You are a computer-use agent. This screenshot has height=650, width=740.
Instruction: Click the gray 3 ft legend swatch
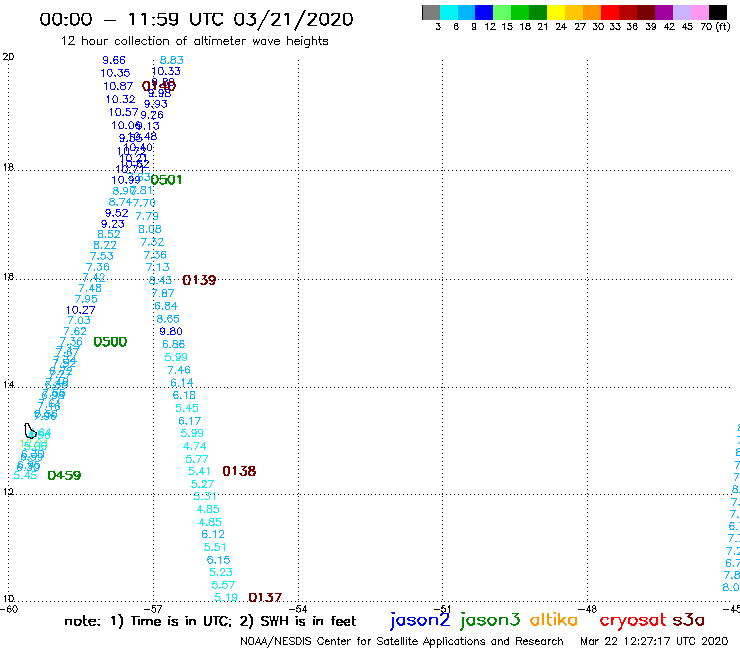pos(431,13)
